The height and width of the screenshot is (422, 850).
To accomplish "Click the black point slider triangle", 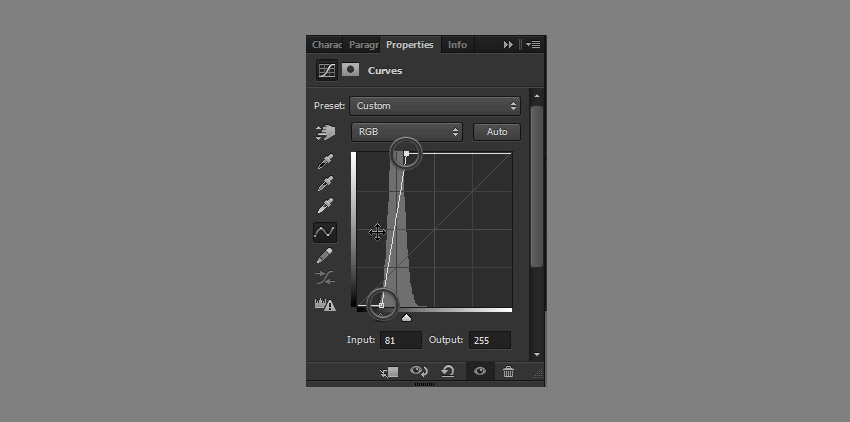I will coord(381,315).
